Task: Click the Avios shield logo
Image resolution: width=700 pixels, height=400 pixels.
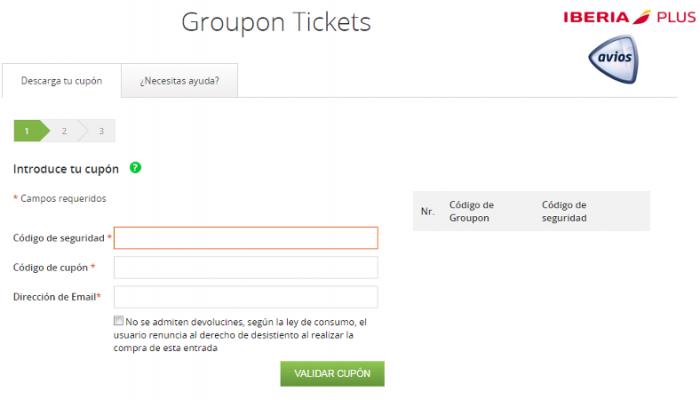Action: pyautogui.click(x=614, y=59)
